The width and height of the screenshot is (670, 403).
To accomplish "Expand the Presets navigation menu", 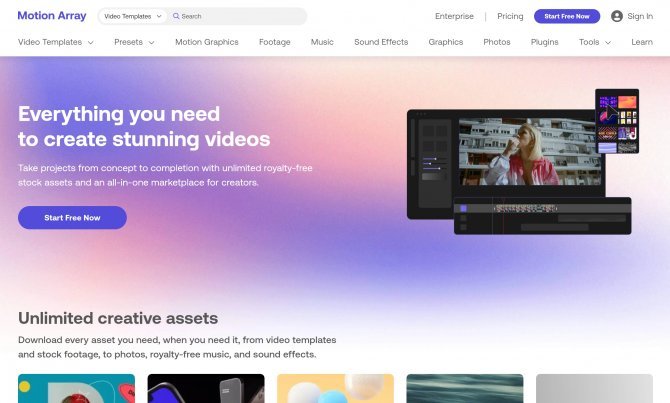I will point(134,42).
